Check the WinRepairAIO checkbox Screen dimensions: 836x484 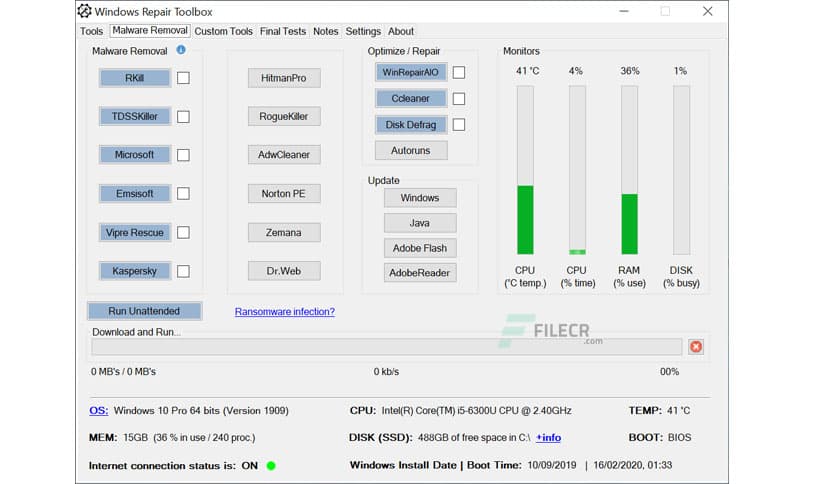coord(459,72)
